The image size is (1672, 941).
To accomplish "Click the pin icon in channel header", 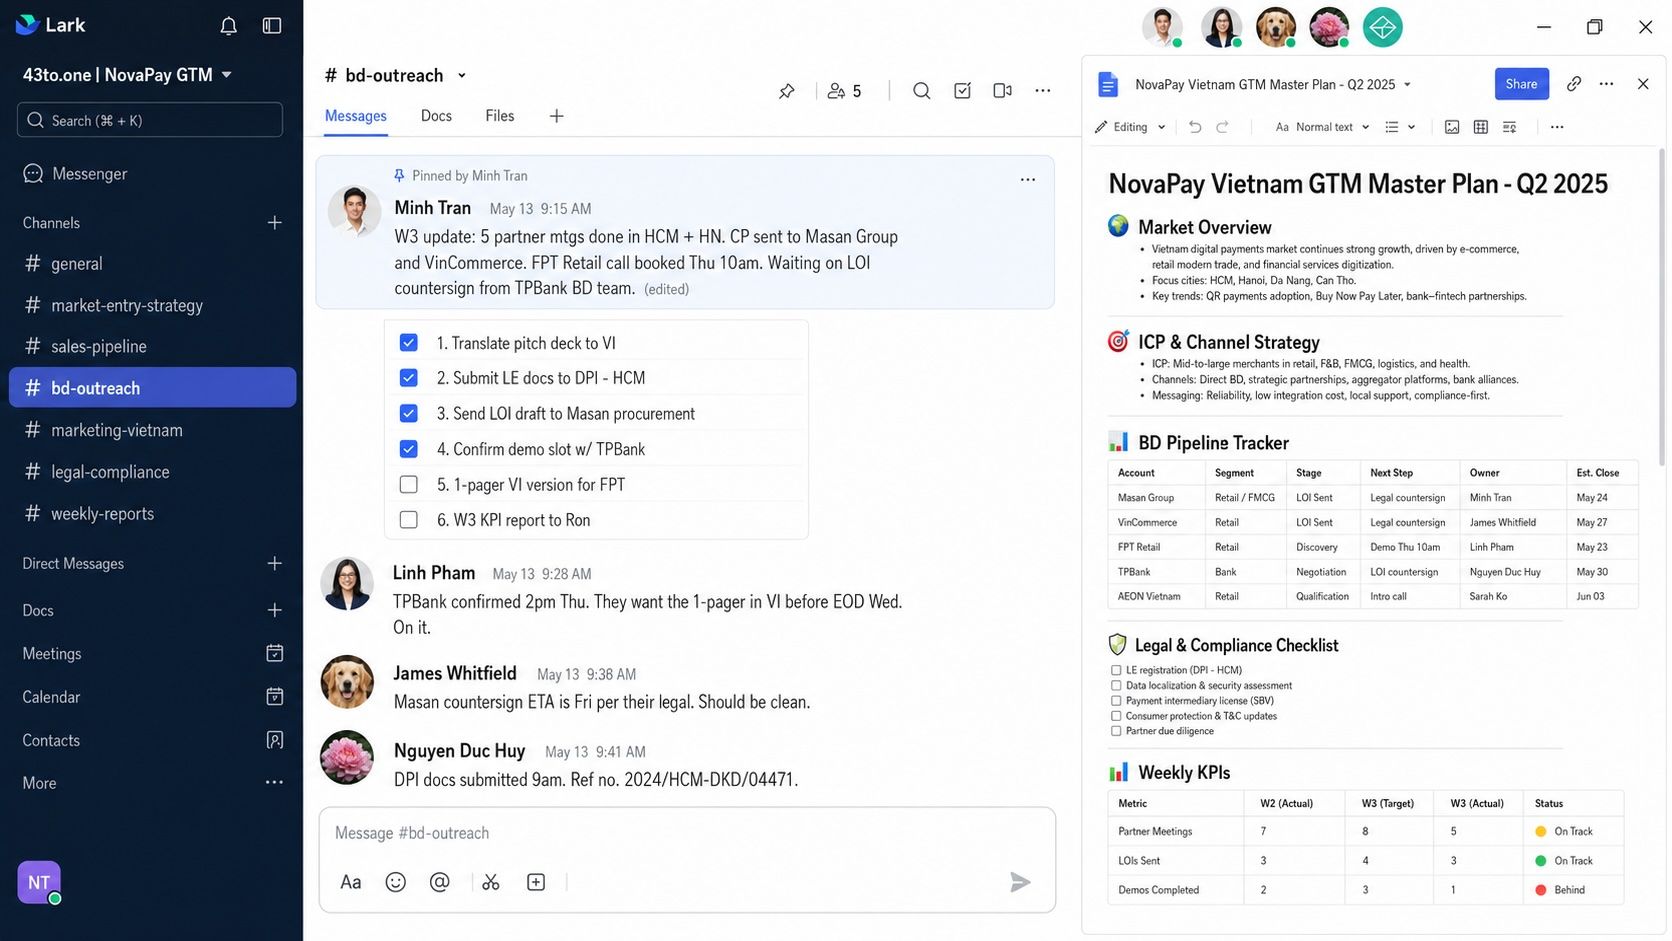I will click(787, 91).
